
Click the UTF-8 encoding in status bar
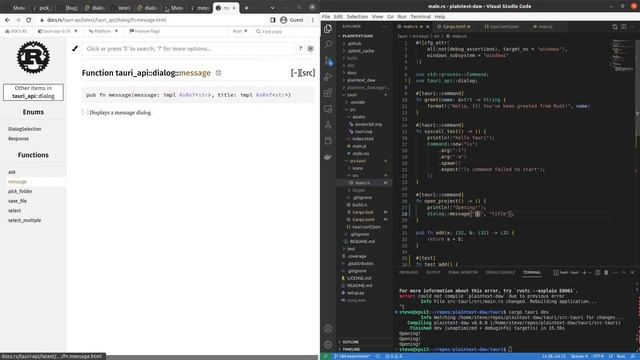(x=598, y=356)
